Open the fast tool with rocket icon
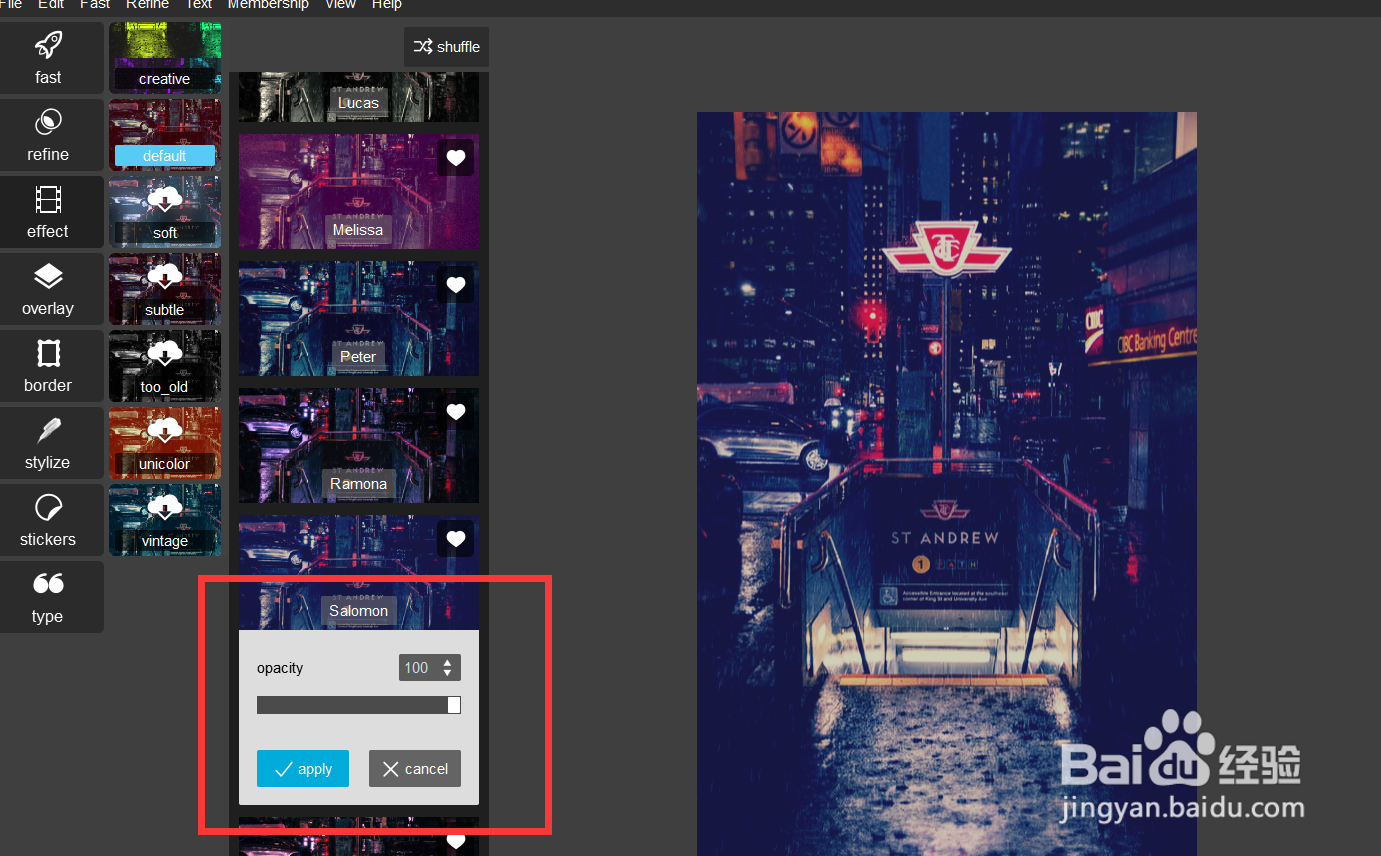 coord(48,58)
